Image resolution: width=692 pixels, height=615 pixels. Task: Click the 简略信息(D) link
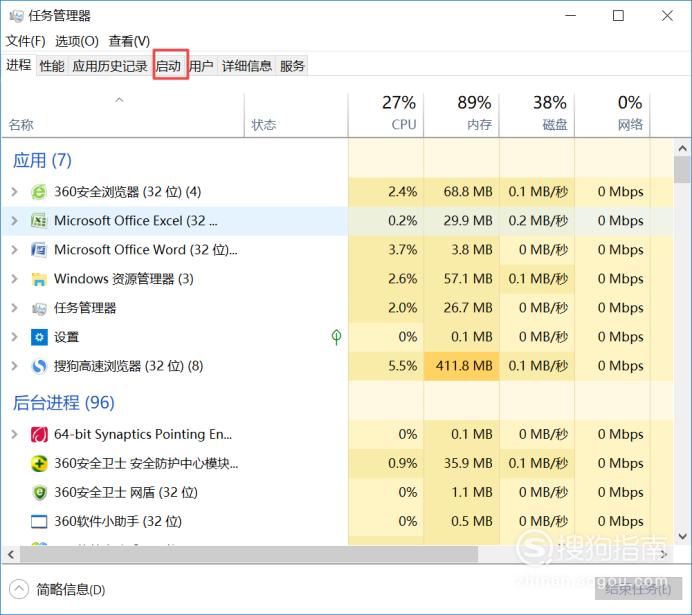tap(71, 589)
